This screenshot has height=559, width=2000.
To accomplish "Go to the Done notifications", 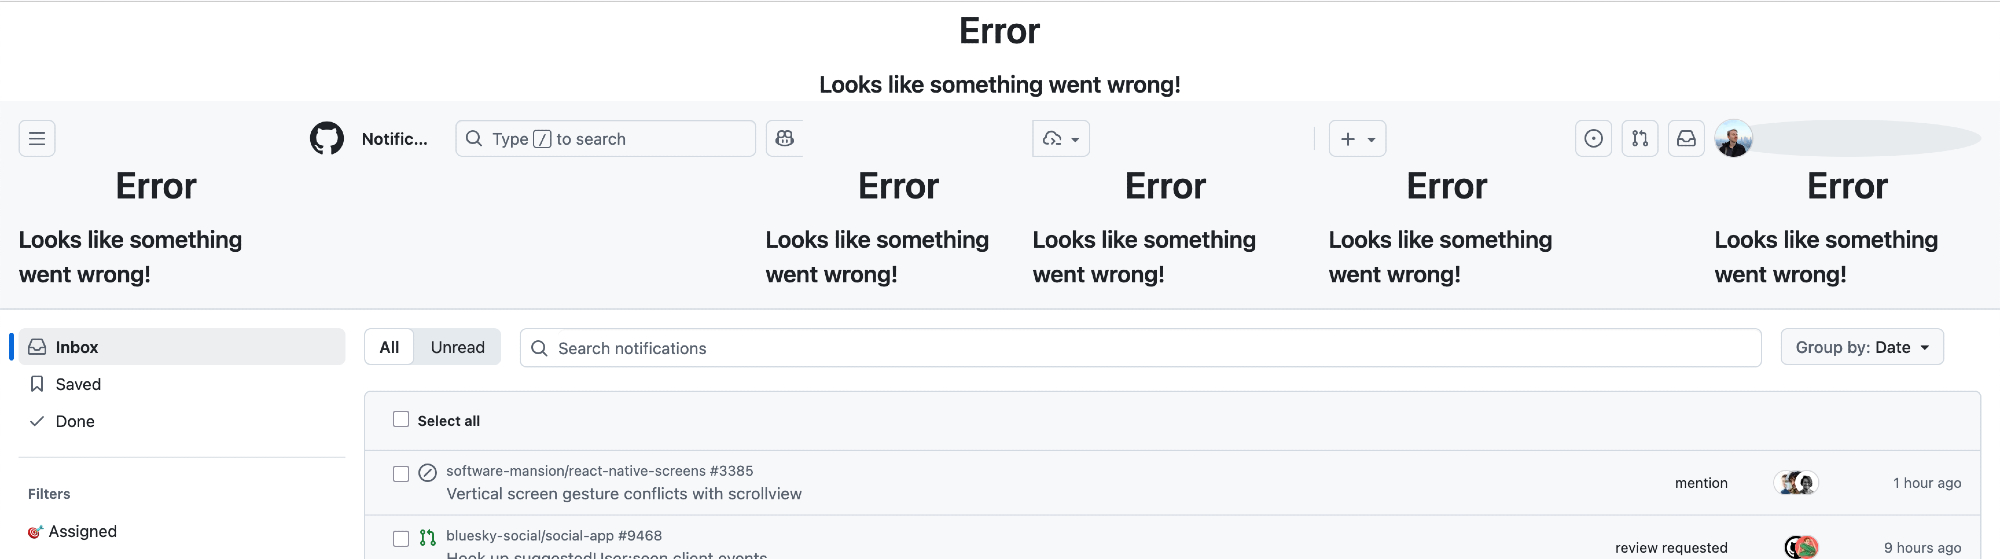I will (75, 421).
